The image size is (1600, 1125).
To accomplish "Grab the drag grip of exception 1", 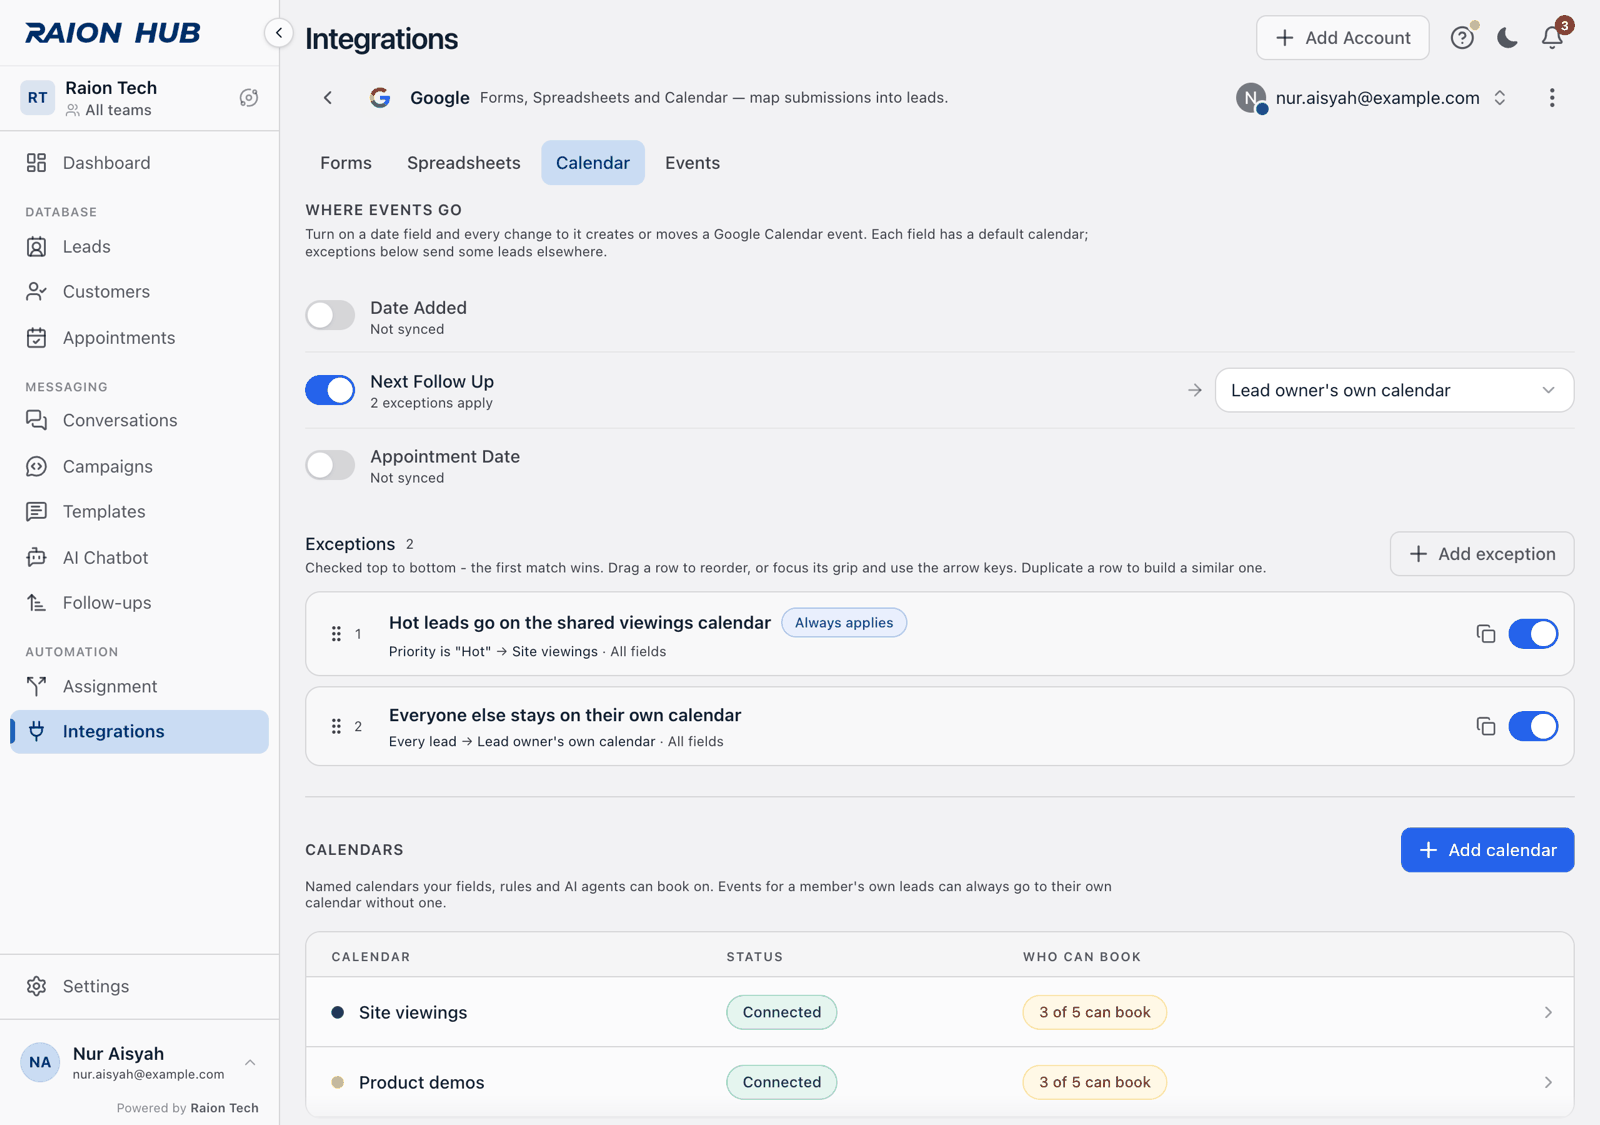I will pos(336,634).
